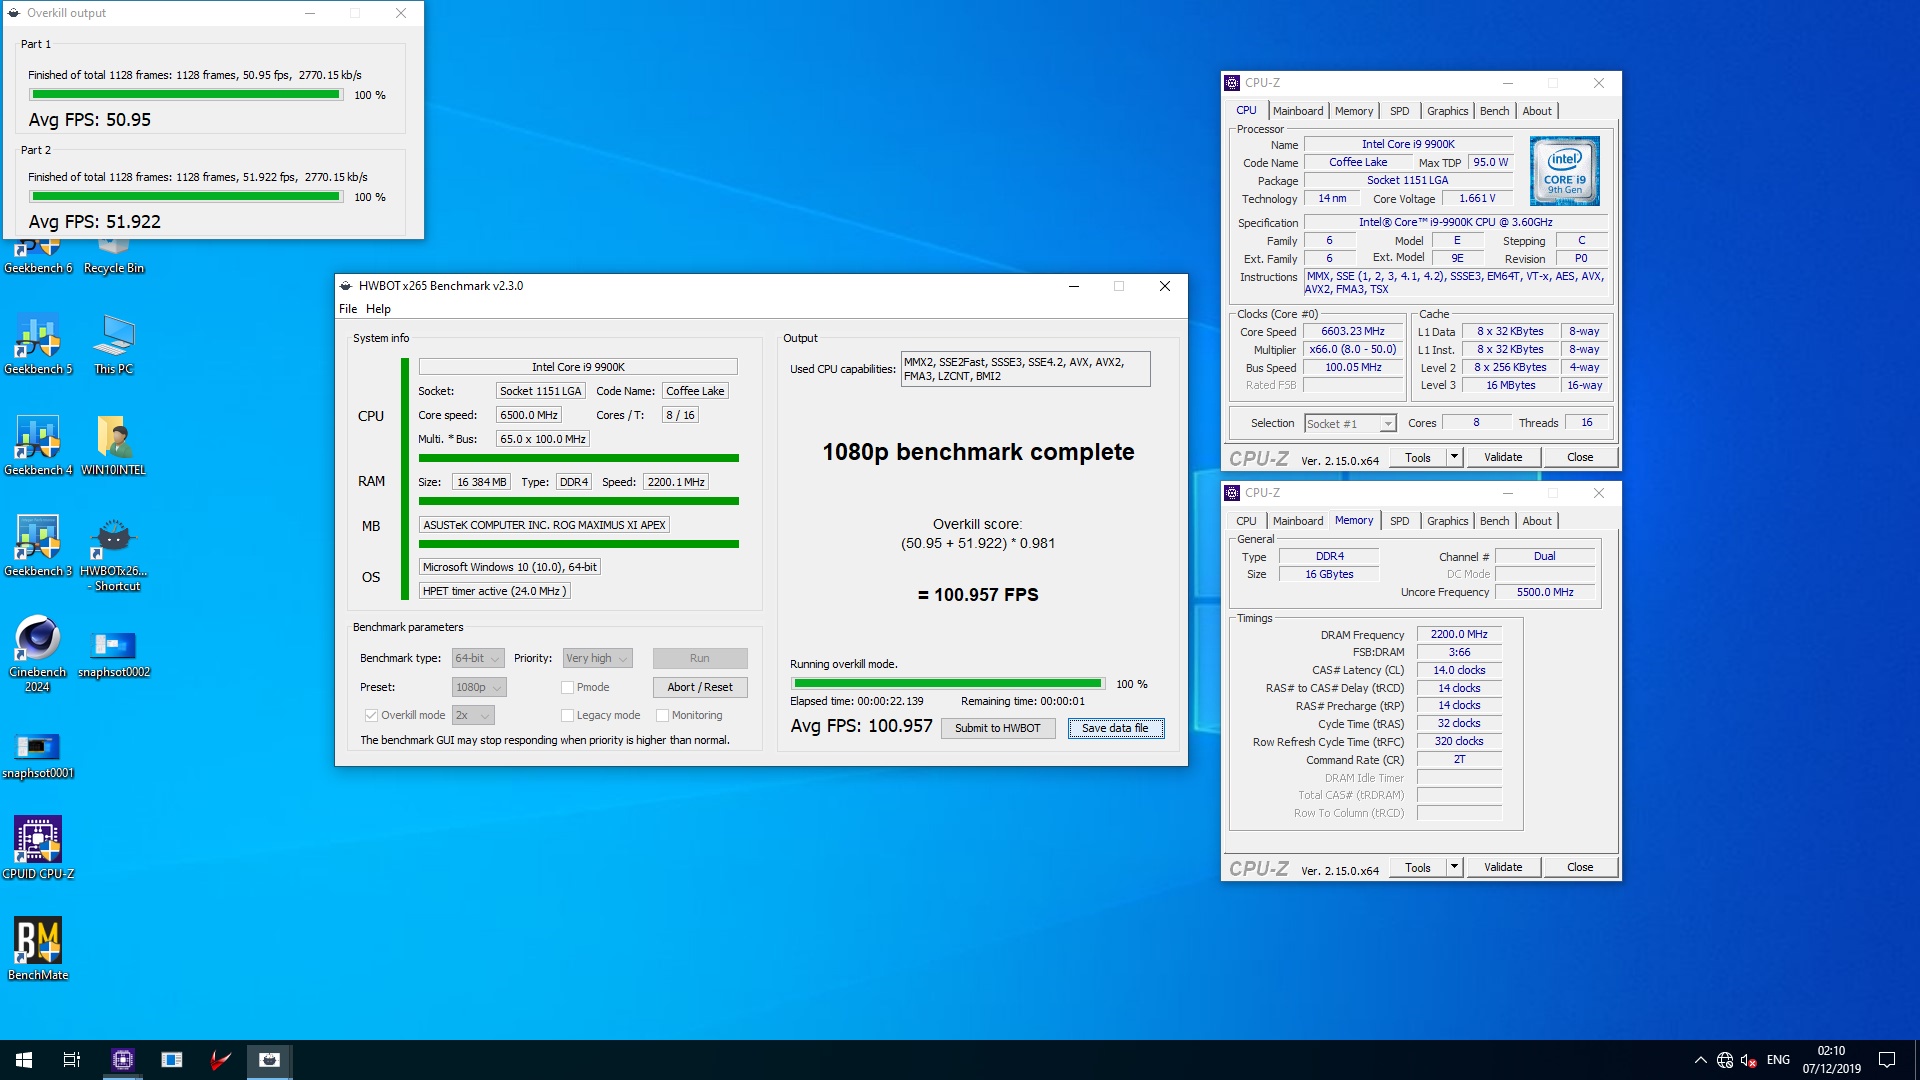The width and height of the screenshot is (1920, 1080).
Task: Click the Run button
Action: [700, 658]
